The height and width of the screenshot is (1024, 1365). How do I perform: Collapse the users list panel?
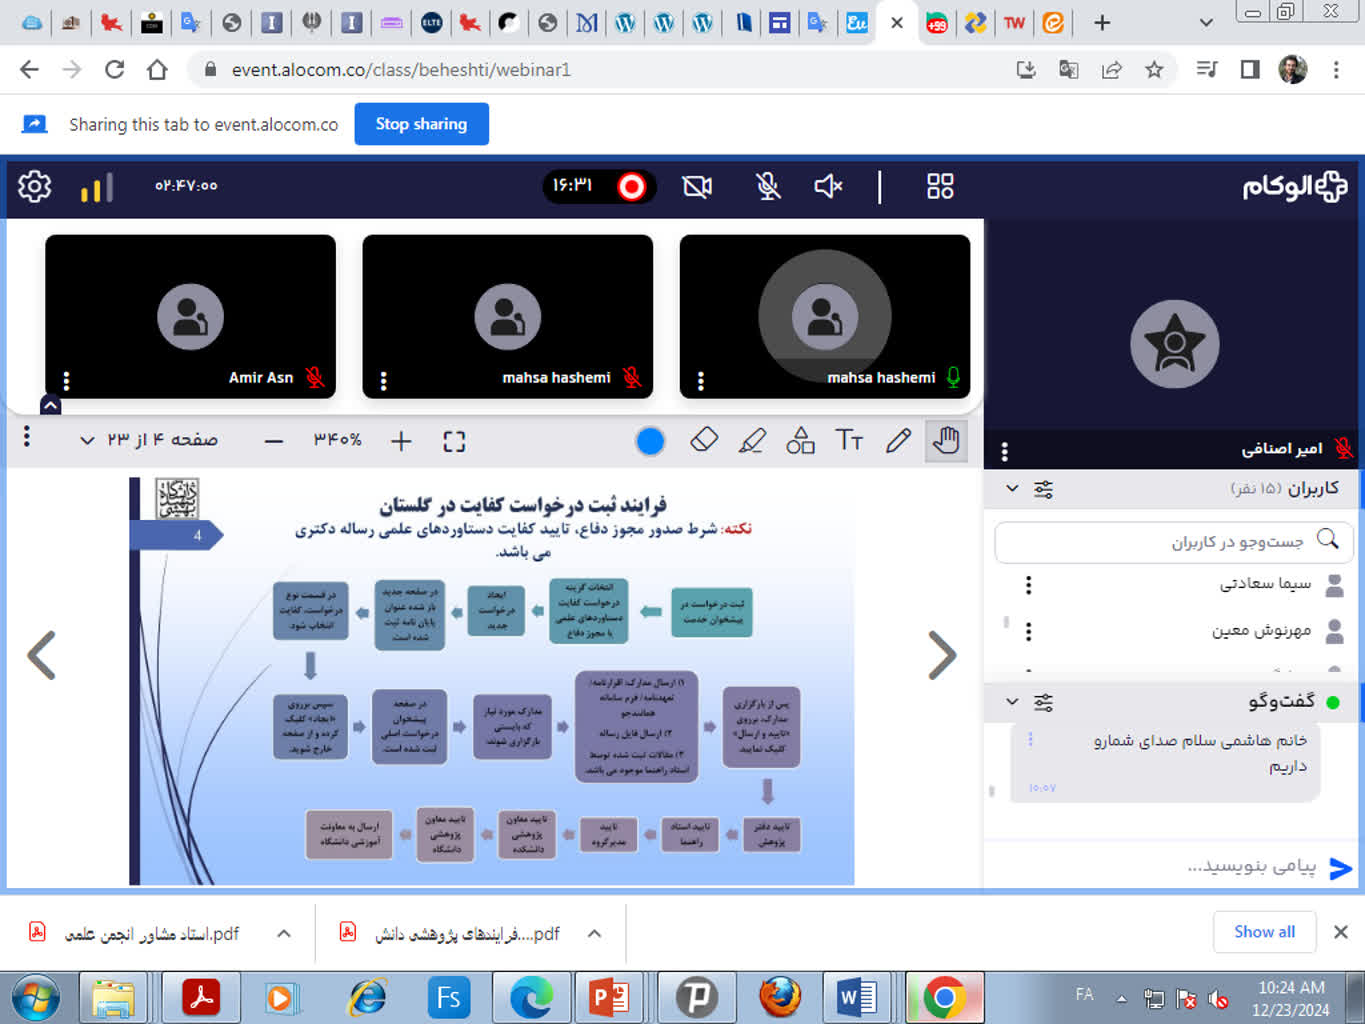[x=1012, y=488]
